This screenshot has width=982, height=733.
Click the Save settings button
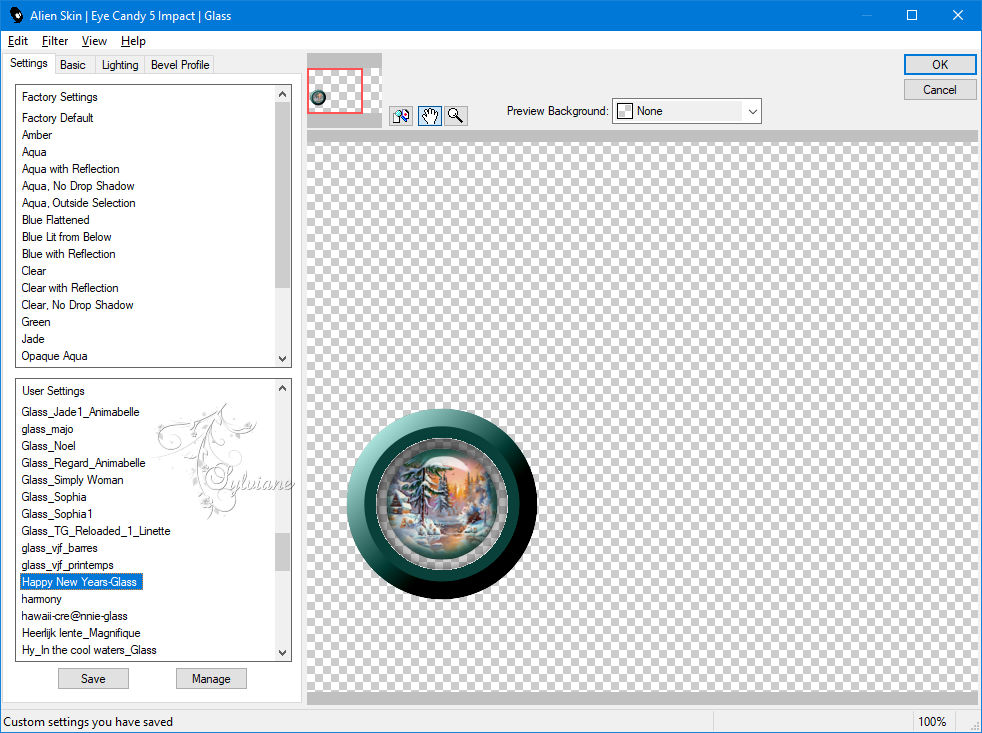[93, 678]
